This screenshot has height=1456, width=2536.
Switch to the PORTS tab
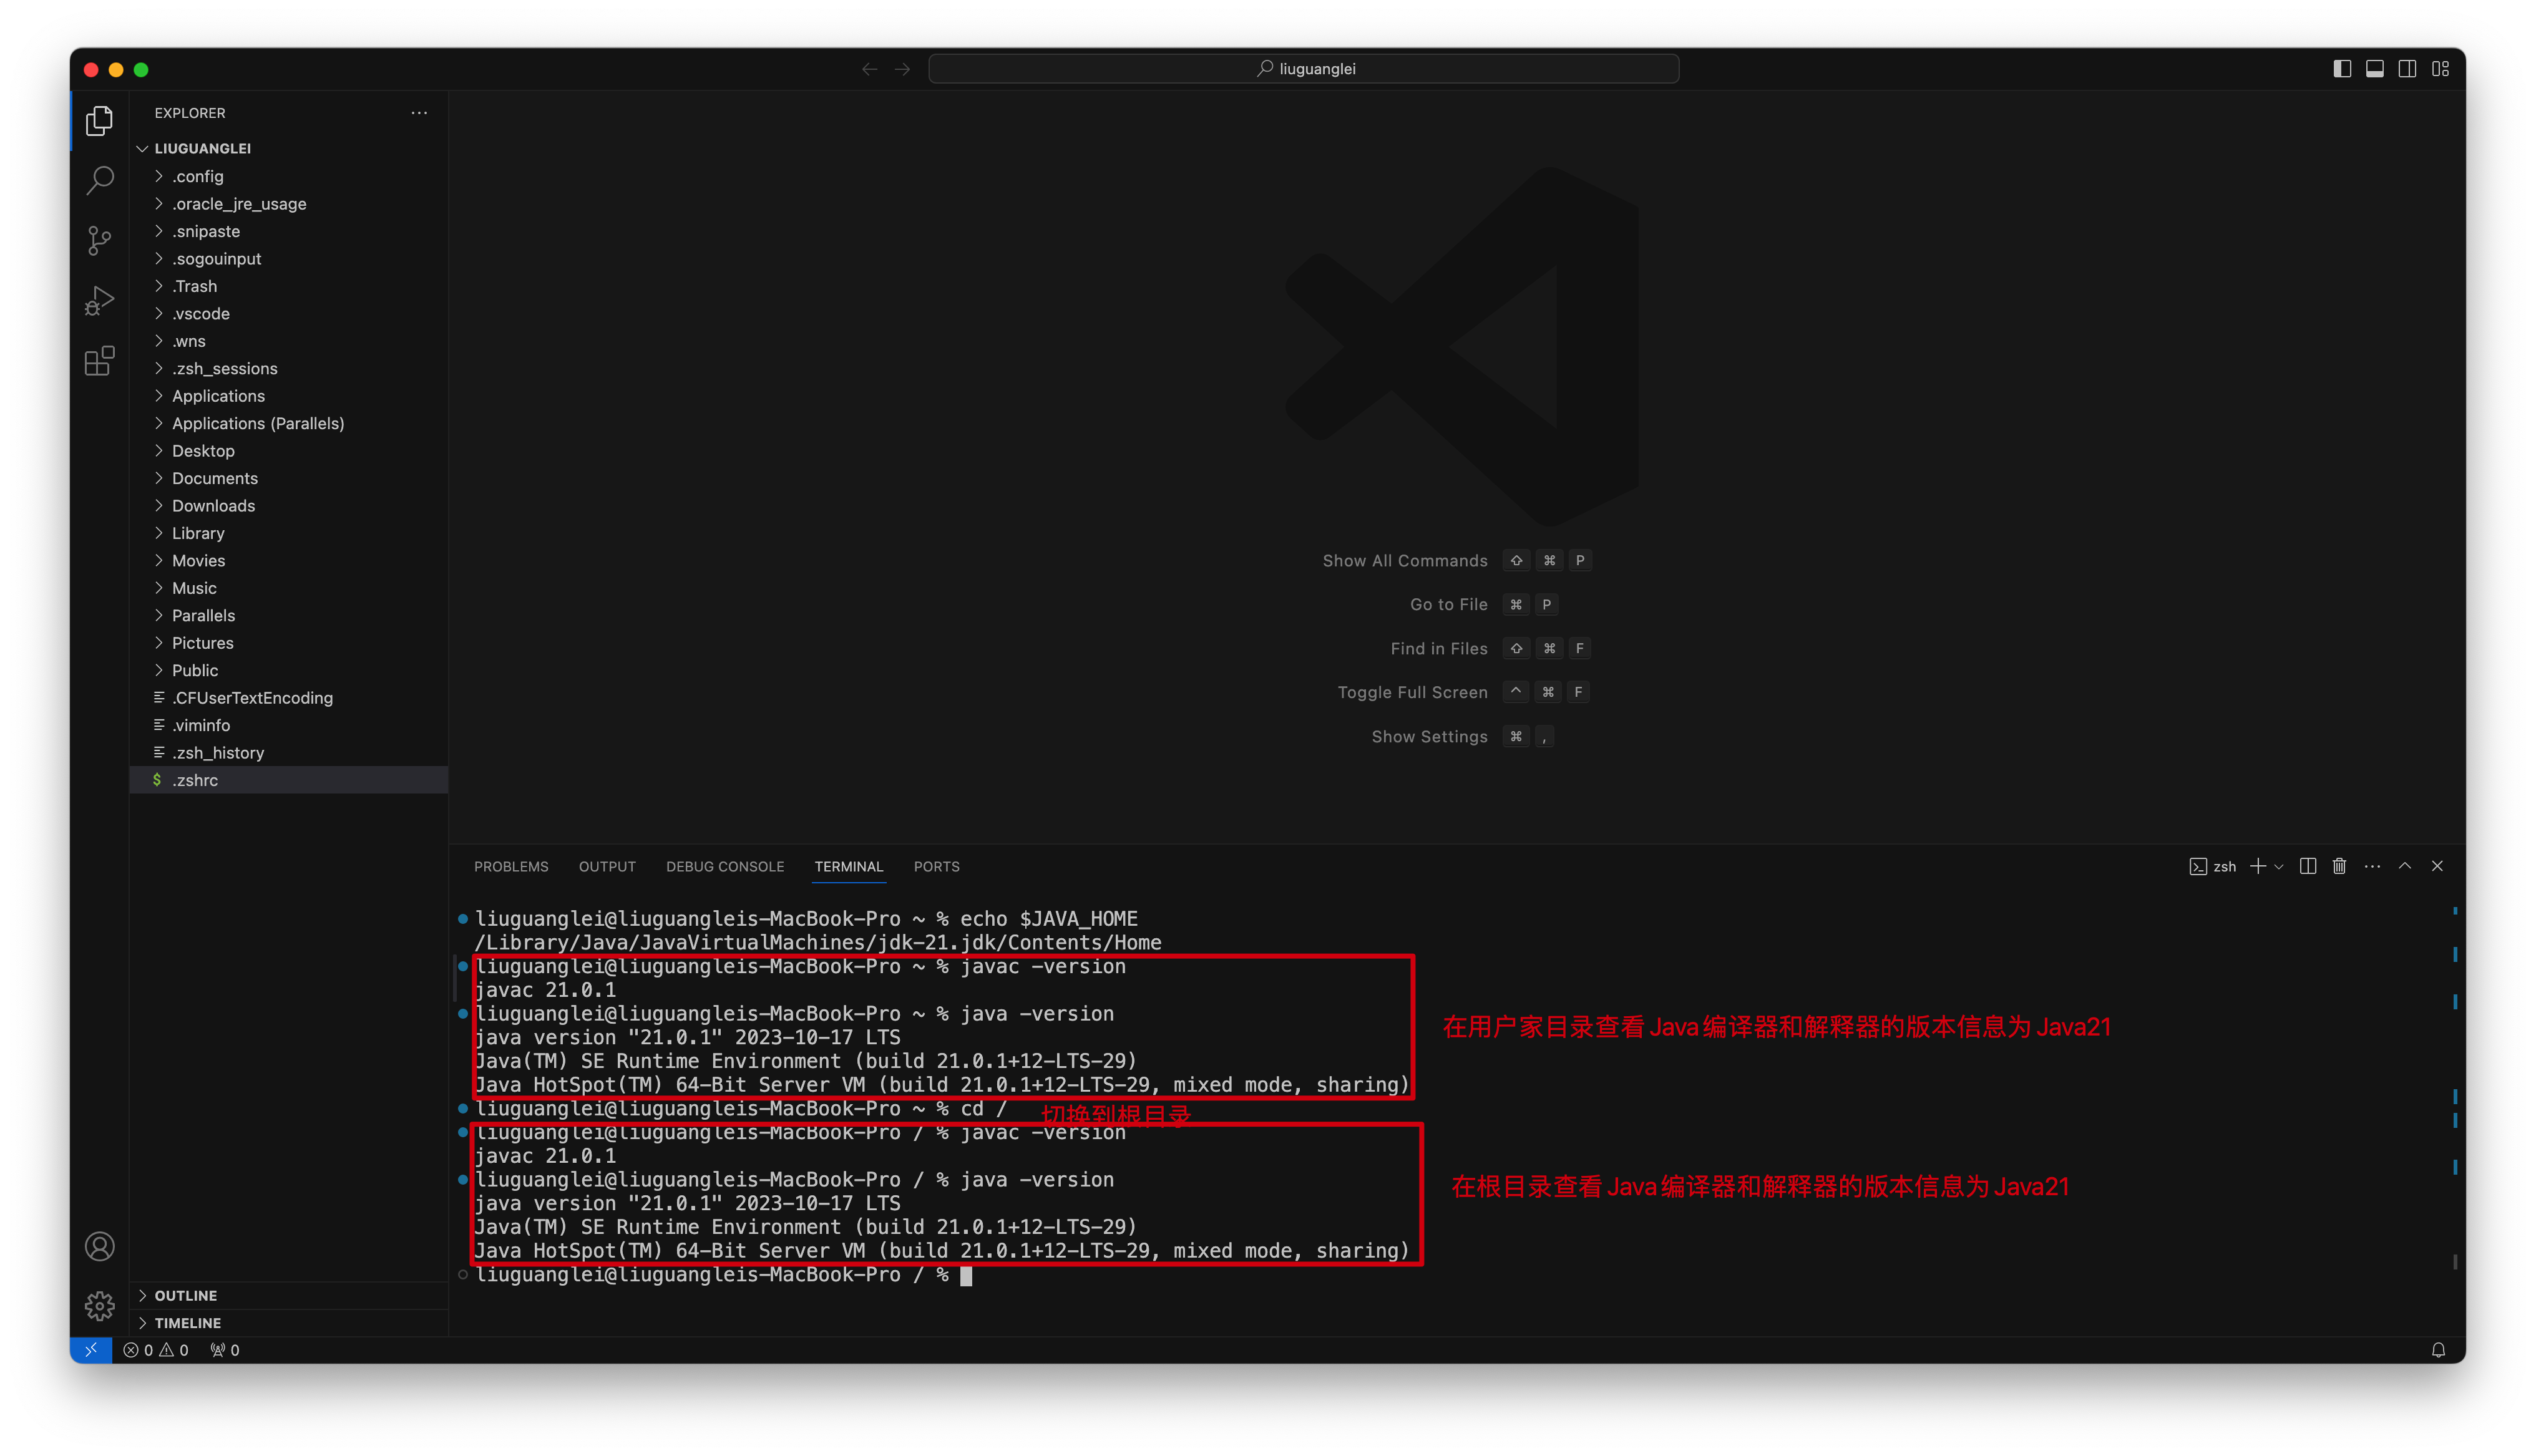pyautogui.click(x=936, y=866)
